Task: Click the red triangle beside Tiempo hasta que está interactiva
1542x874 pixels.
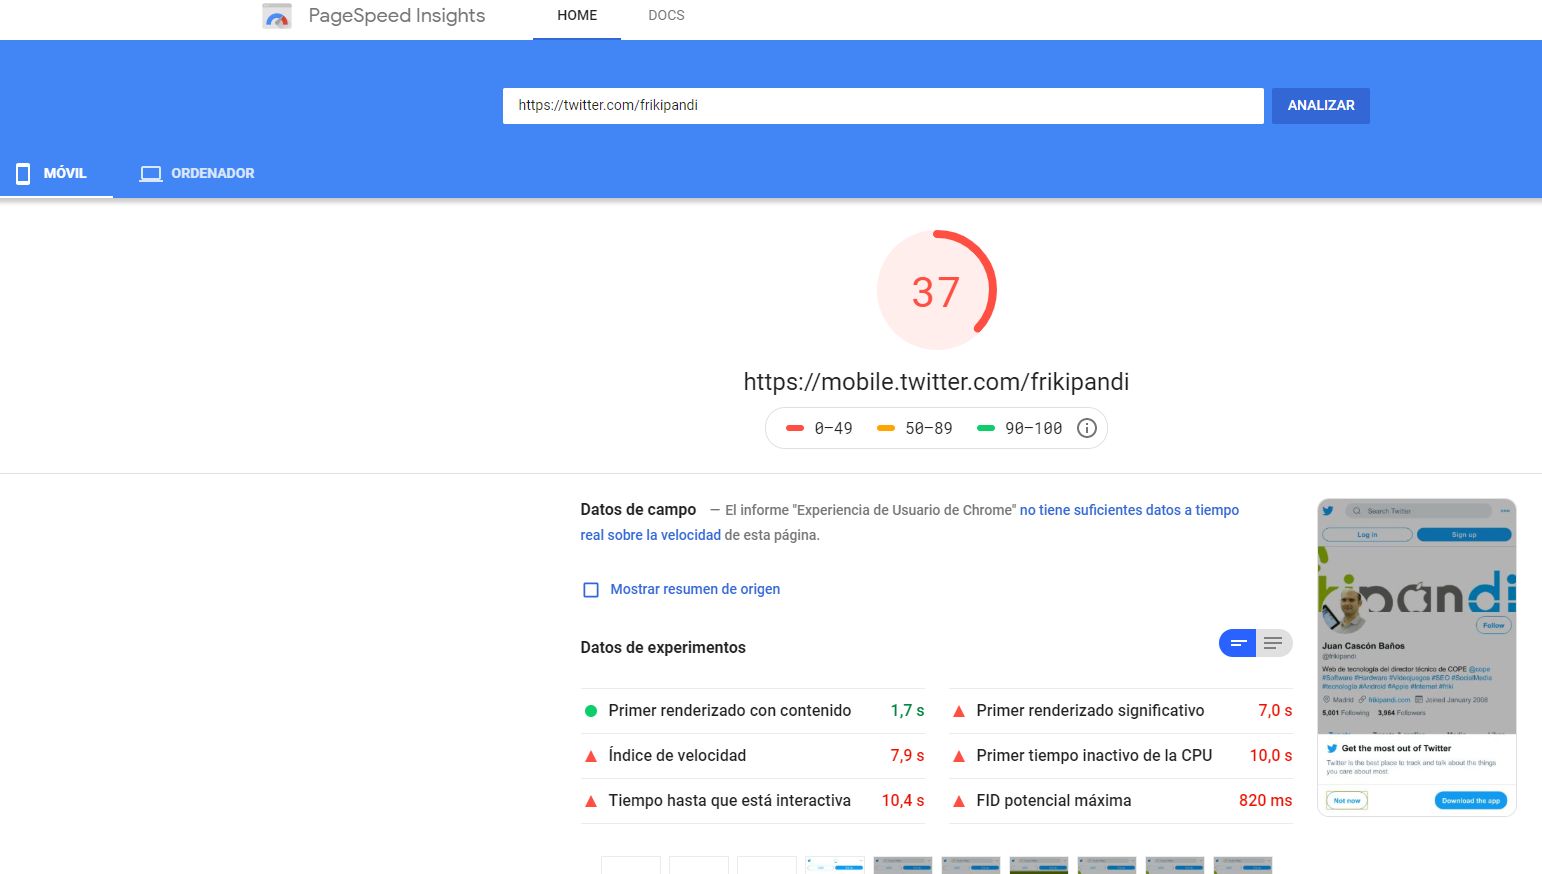Action: (x=591, y=801)
